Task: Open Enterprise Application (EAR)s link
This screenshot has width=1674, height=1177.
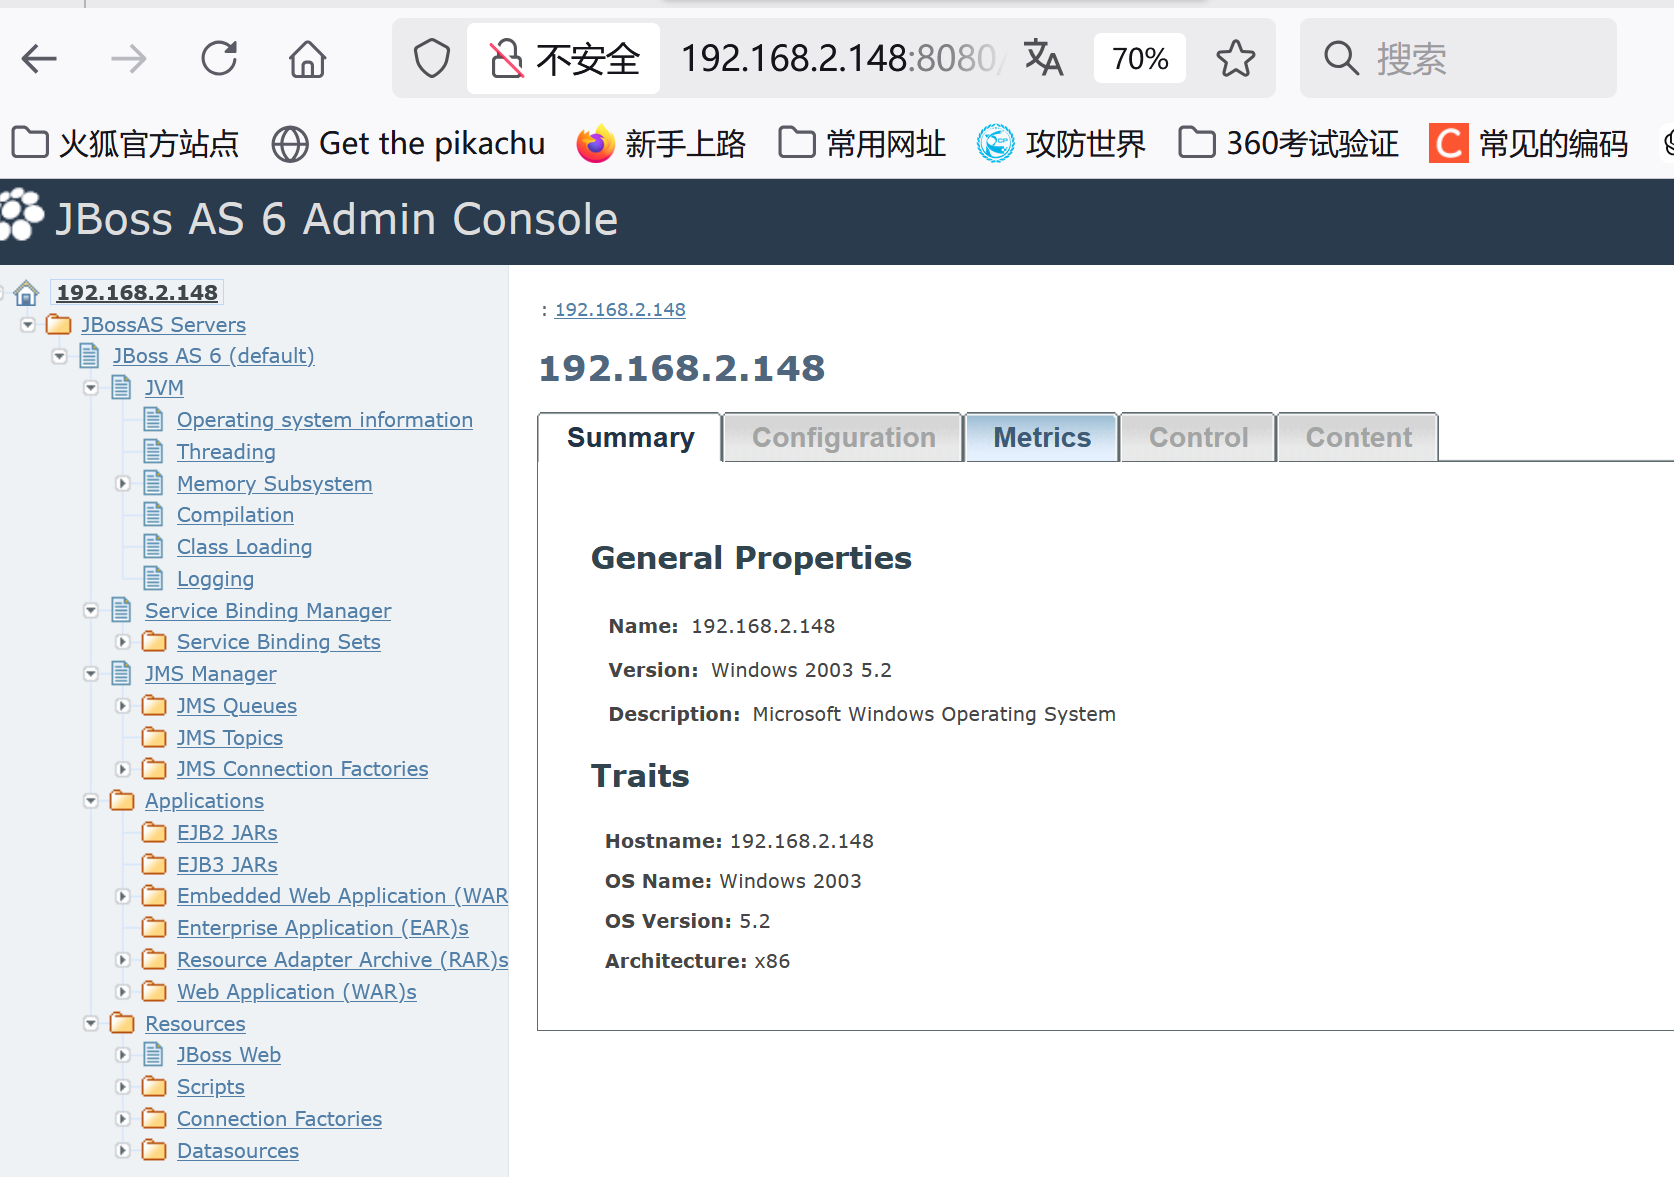Action: pyautogui.click(x=322, y=928)
